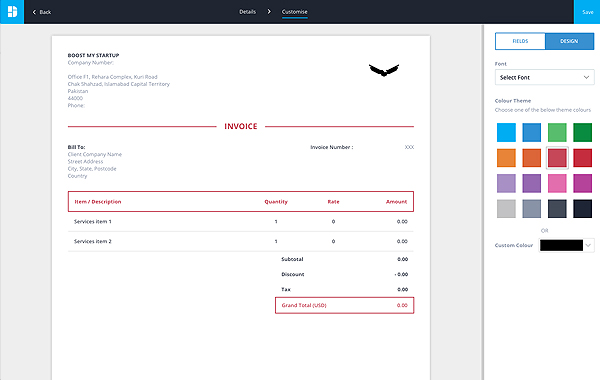Image resolution: width=600 pixels, height=380 pixels.
Task: Choose the crimson red theme colour
Action: [x=582, y=158]
